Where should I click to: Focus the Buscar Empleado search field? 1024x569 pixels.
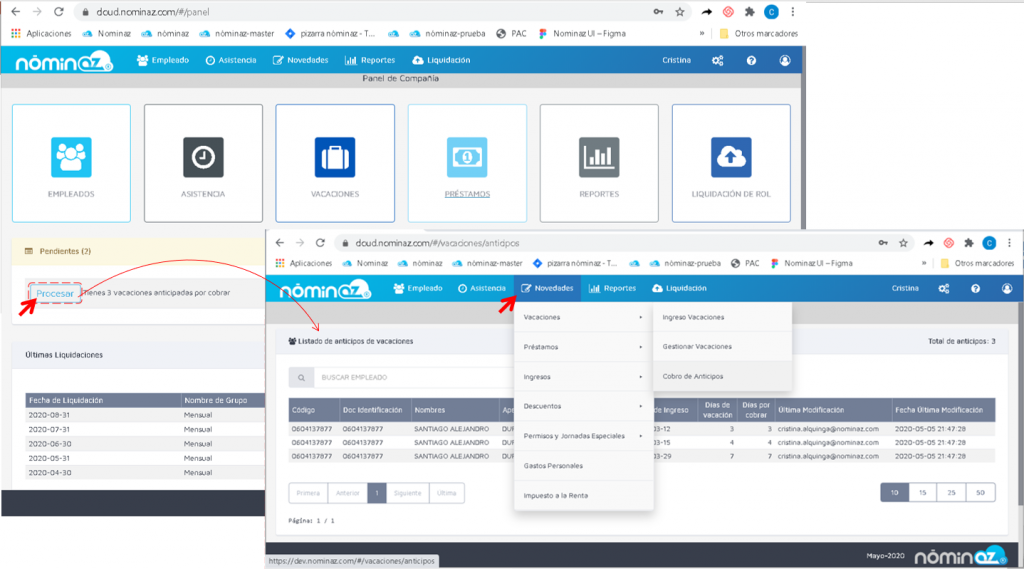point(414,377)
